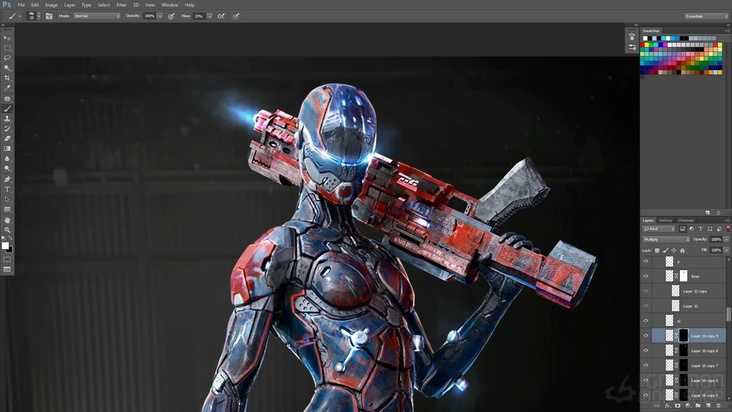Select the Eyedropper tool
The height and width of the screenshot is (412, 732).
click(x=7, y=88)
